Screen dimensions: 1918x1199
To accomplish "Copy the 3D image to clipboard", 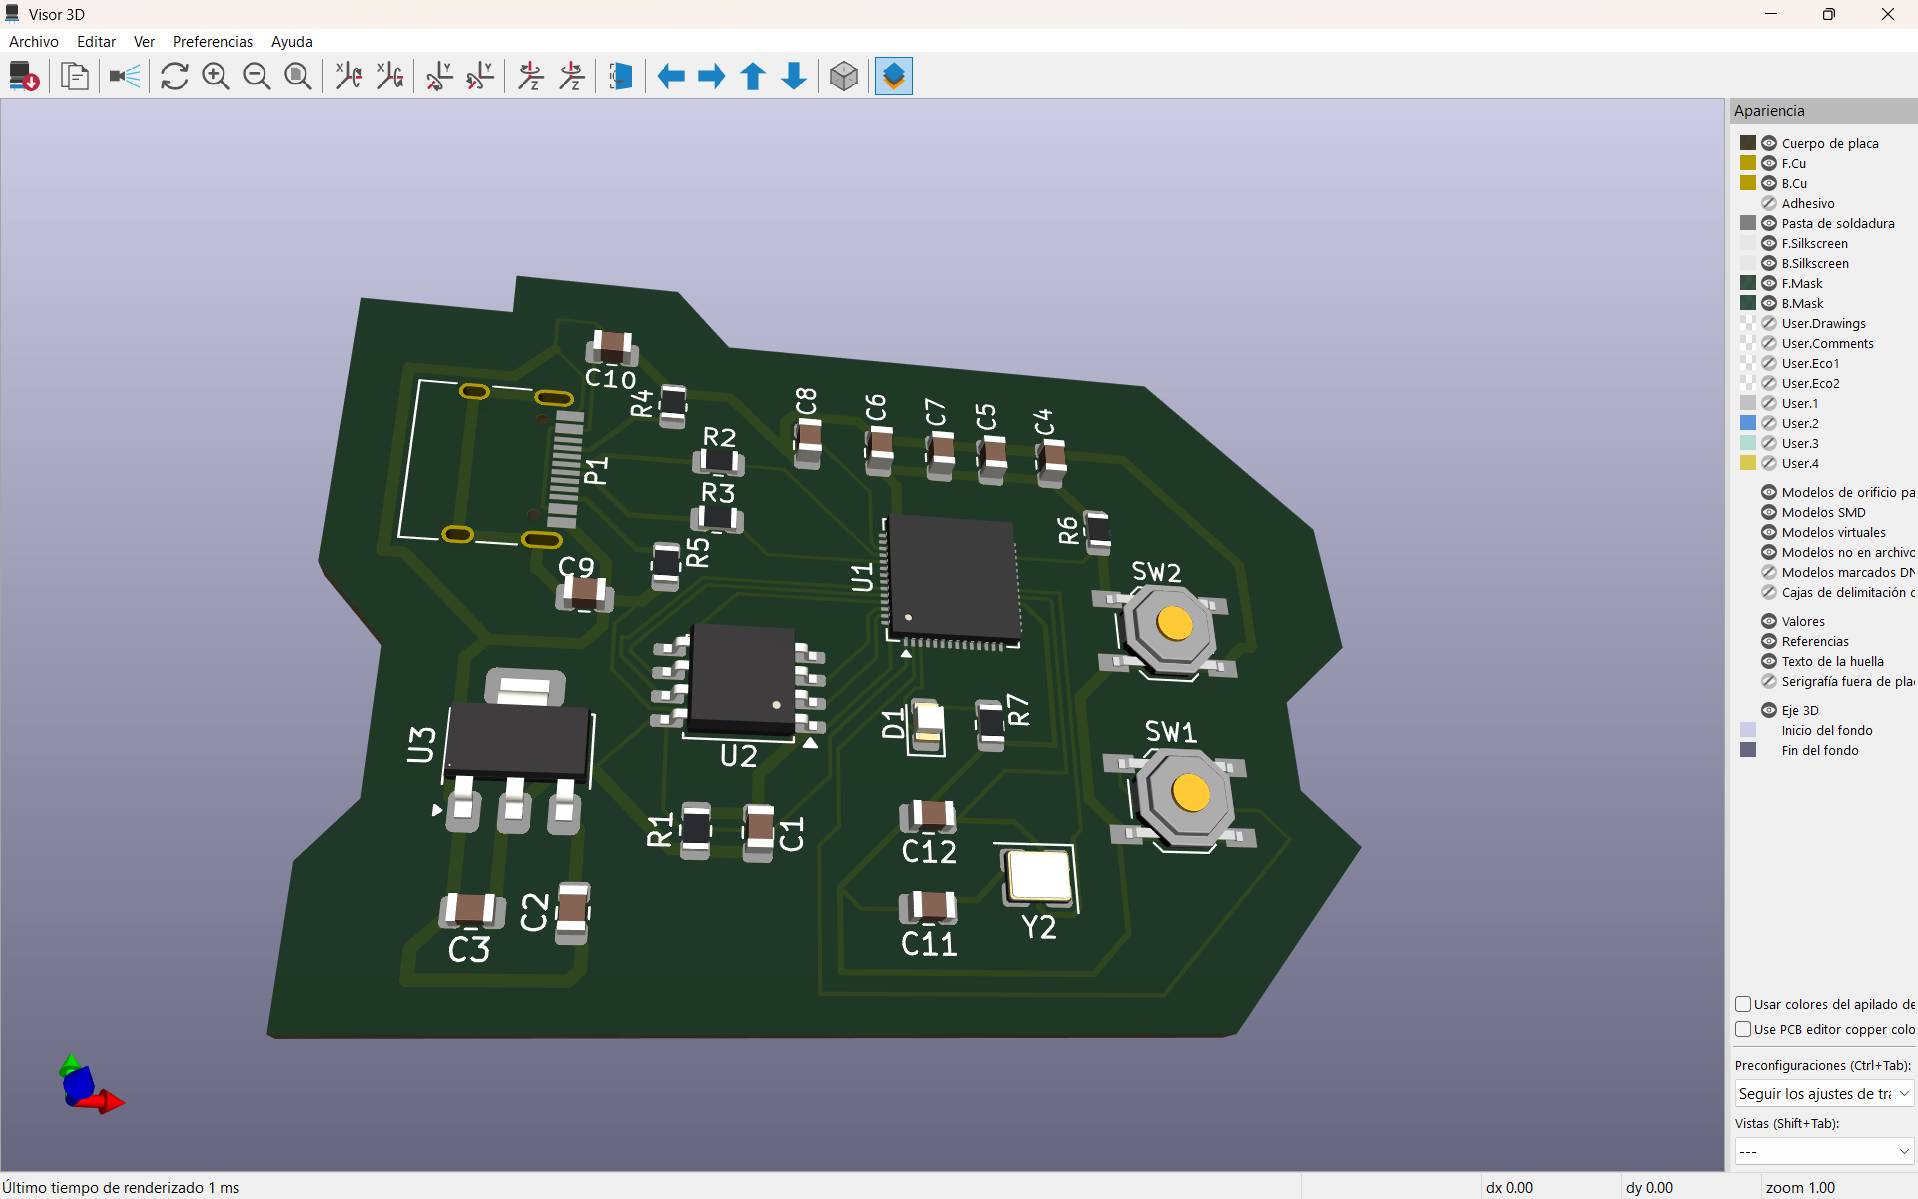I will click(75, 75).
